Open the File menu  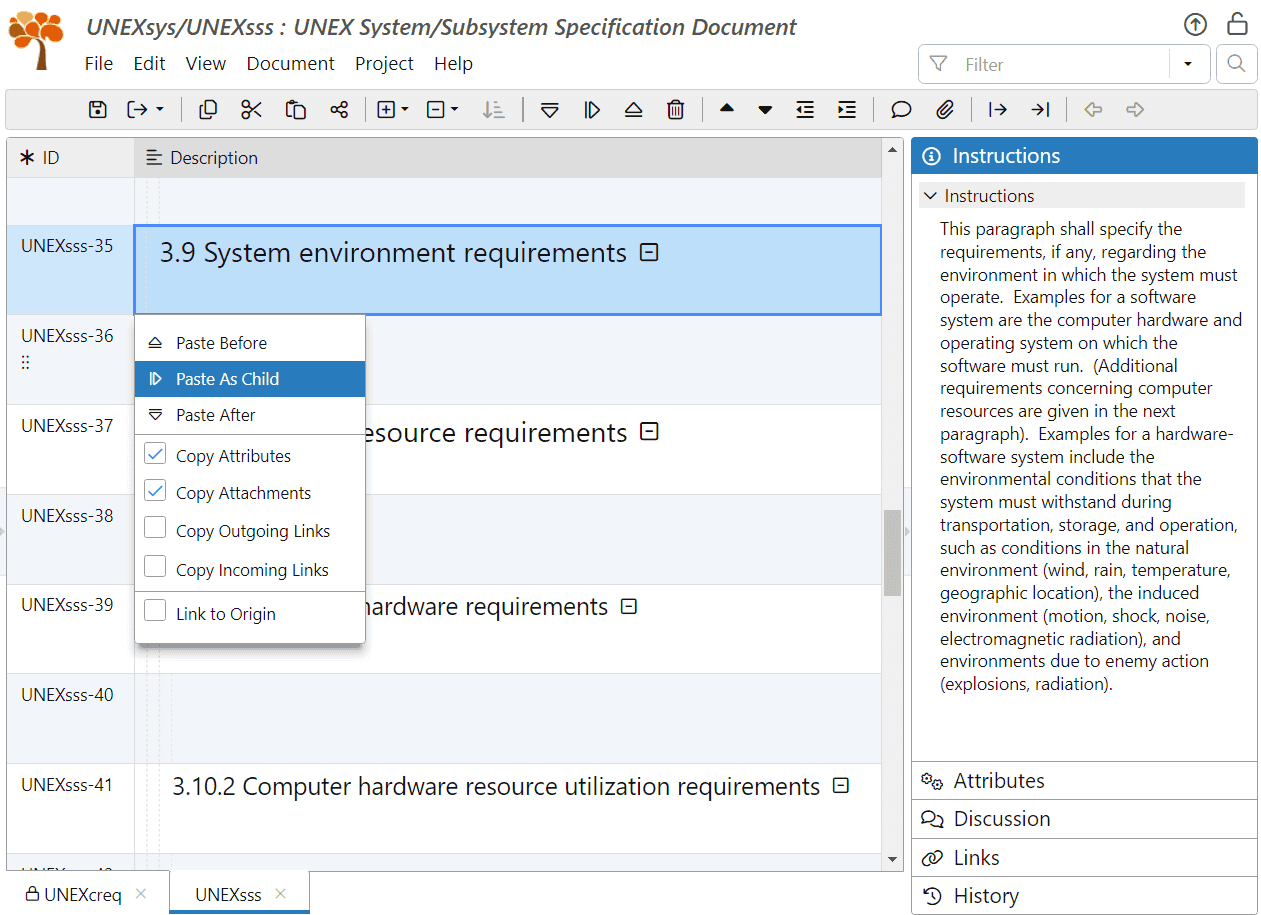click(99, 64)
